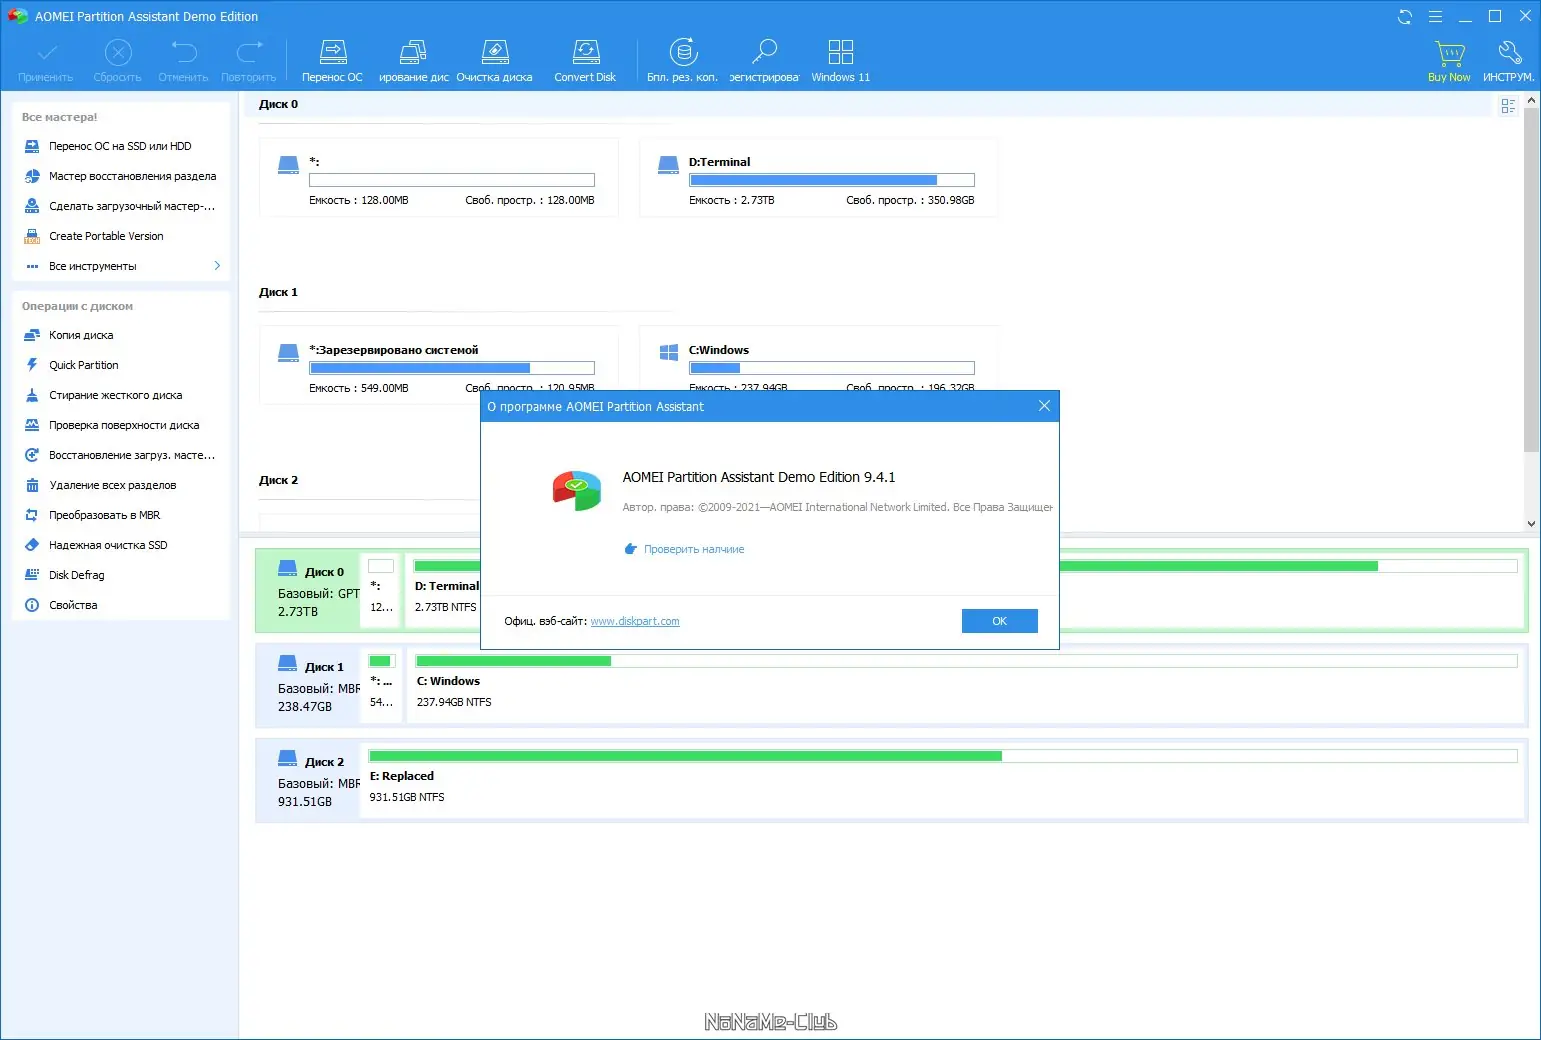Select small 12… partition block on Диск 0
The width and height of the screenshot is (1541, 1040).
click(x=381, y=590)
